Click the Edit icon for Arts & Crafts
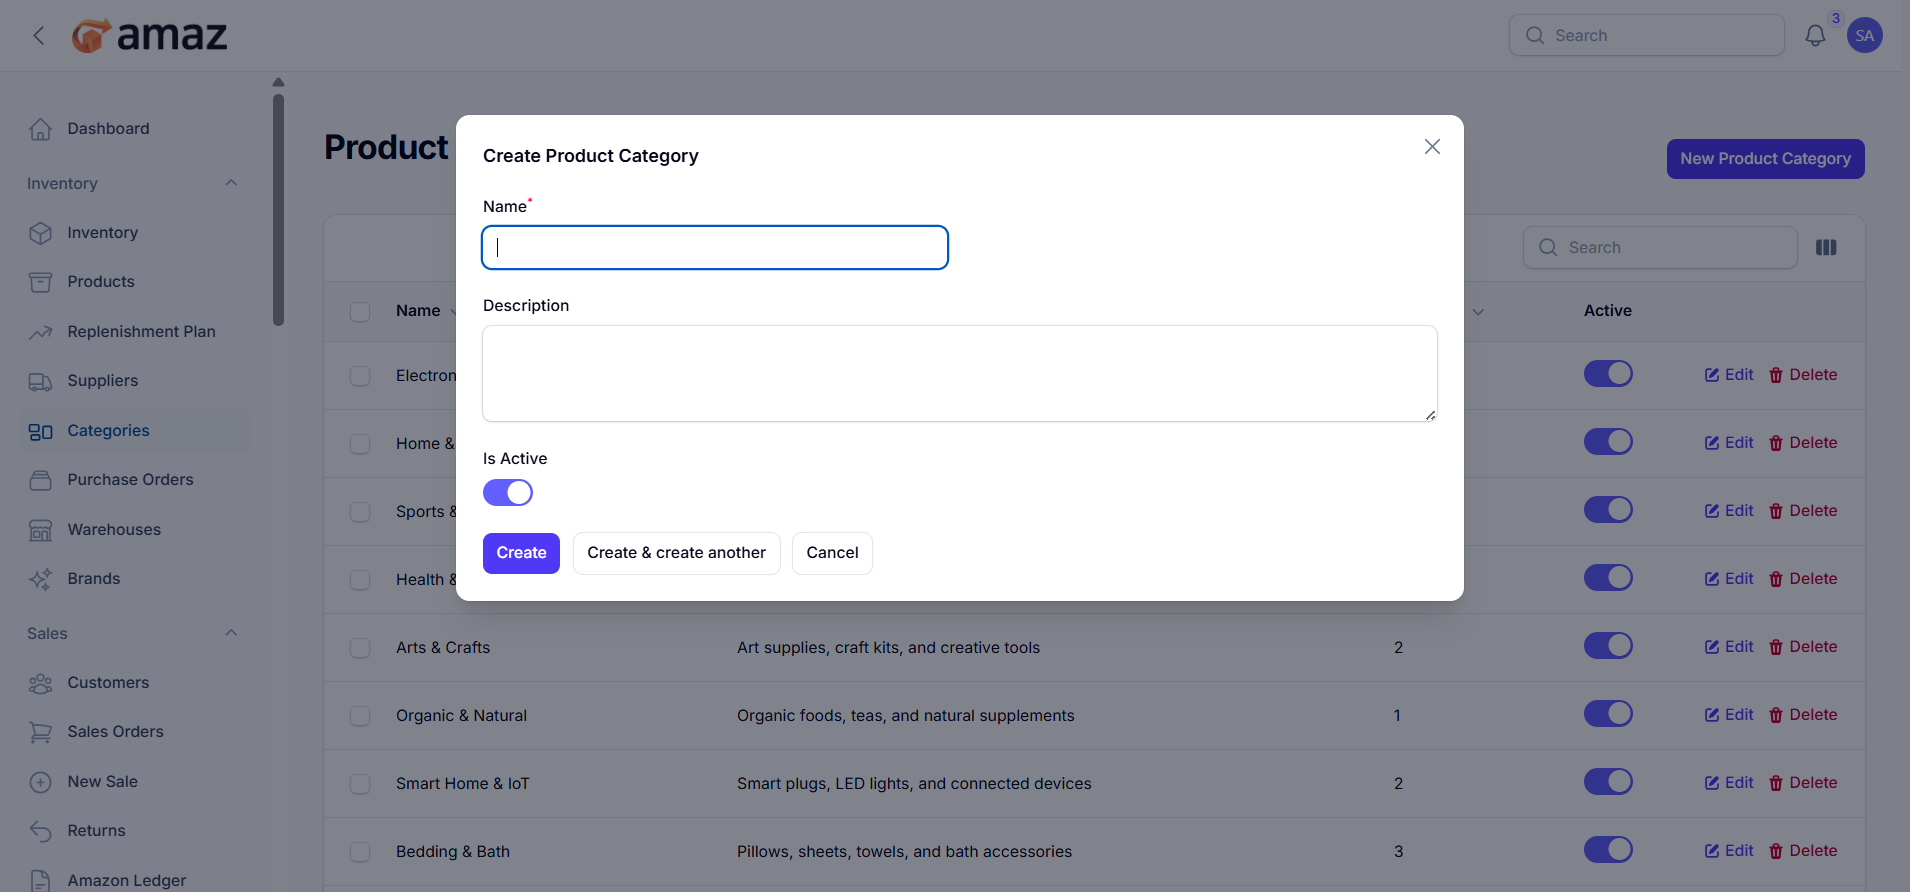This screenshot has width=1910, height=892. click(x=1712, y=647)
